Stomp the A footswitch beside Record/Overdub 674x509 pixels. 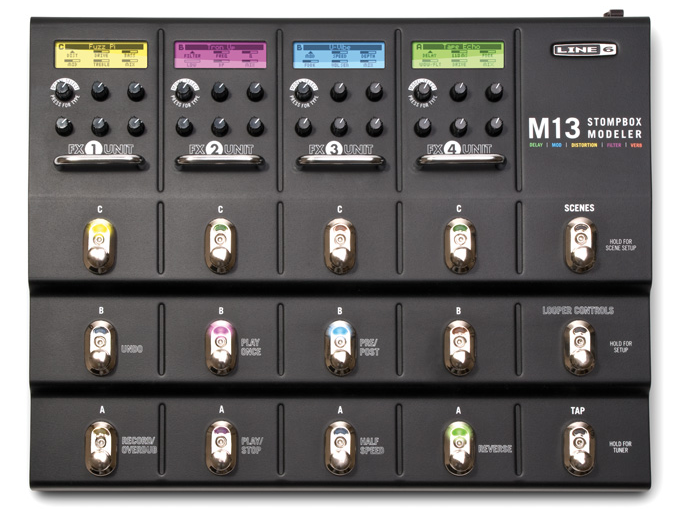click(101, 448)
